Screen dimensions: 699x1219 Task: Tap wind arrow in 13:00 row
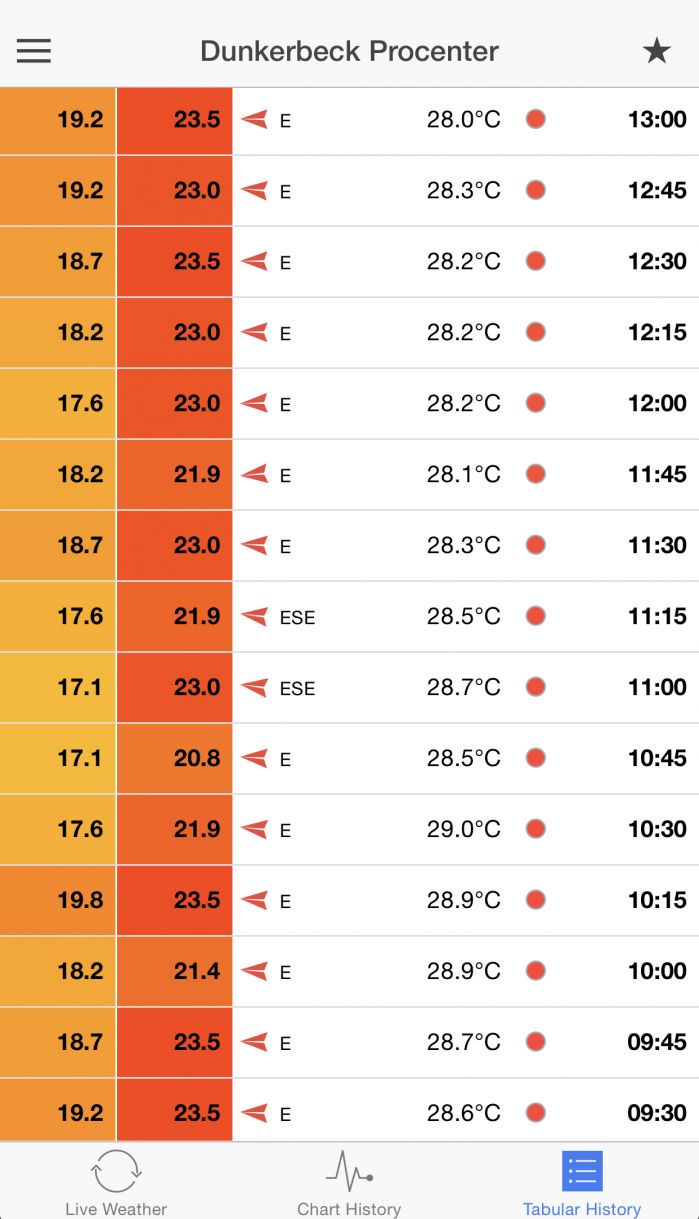(255, 120)
